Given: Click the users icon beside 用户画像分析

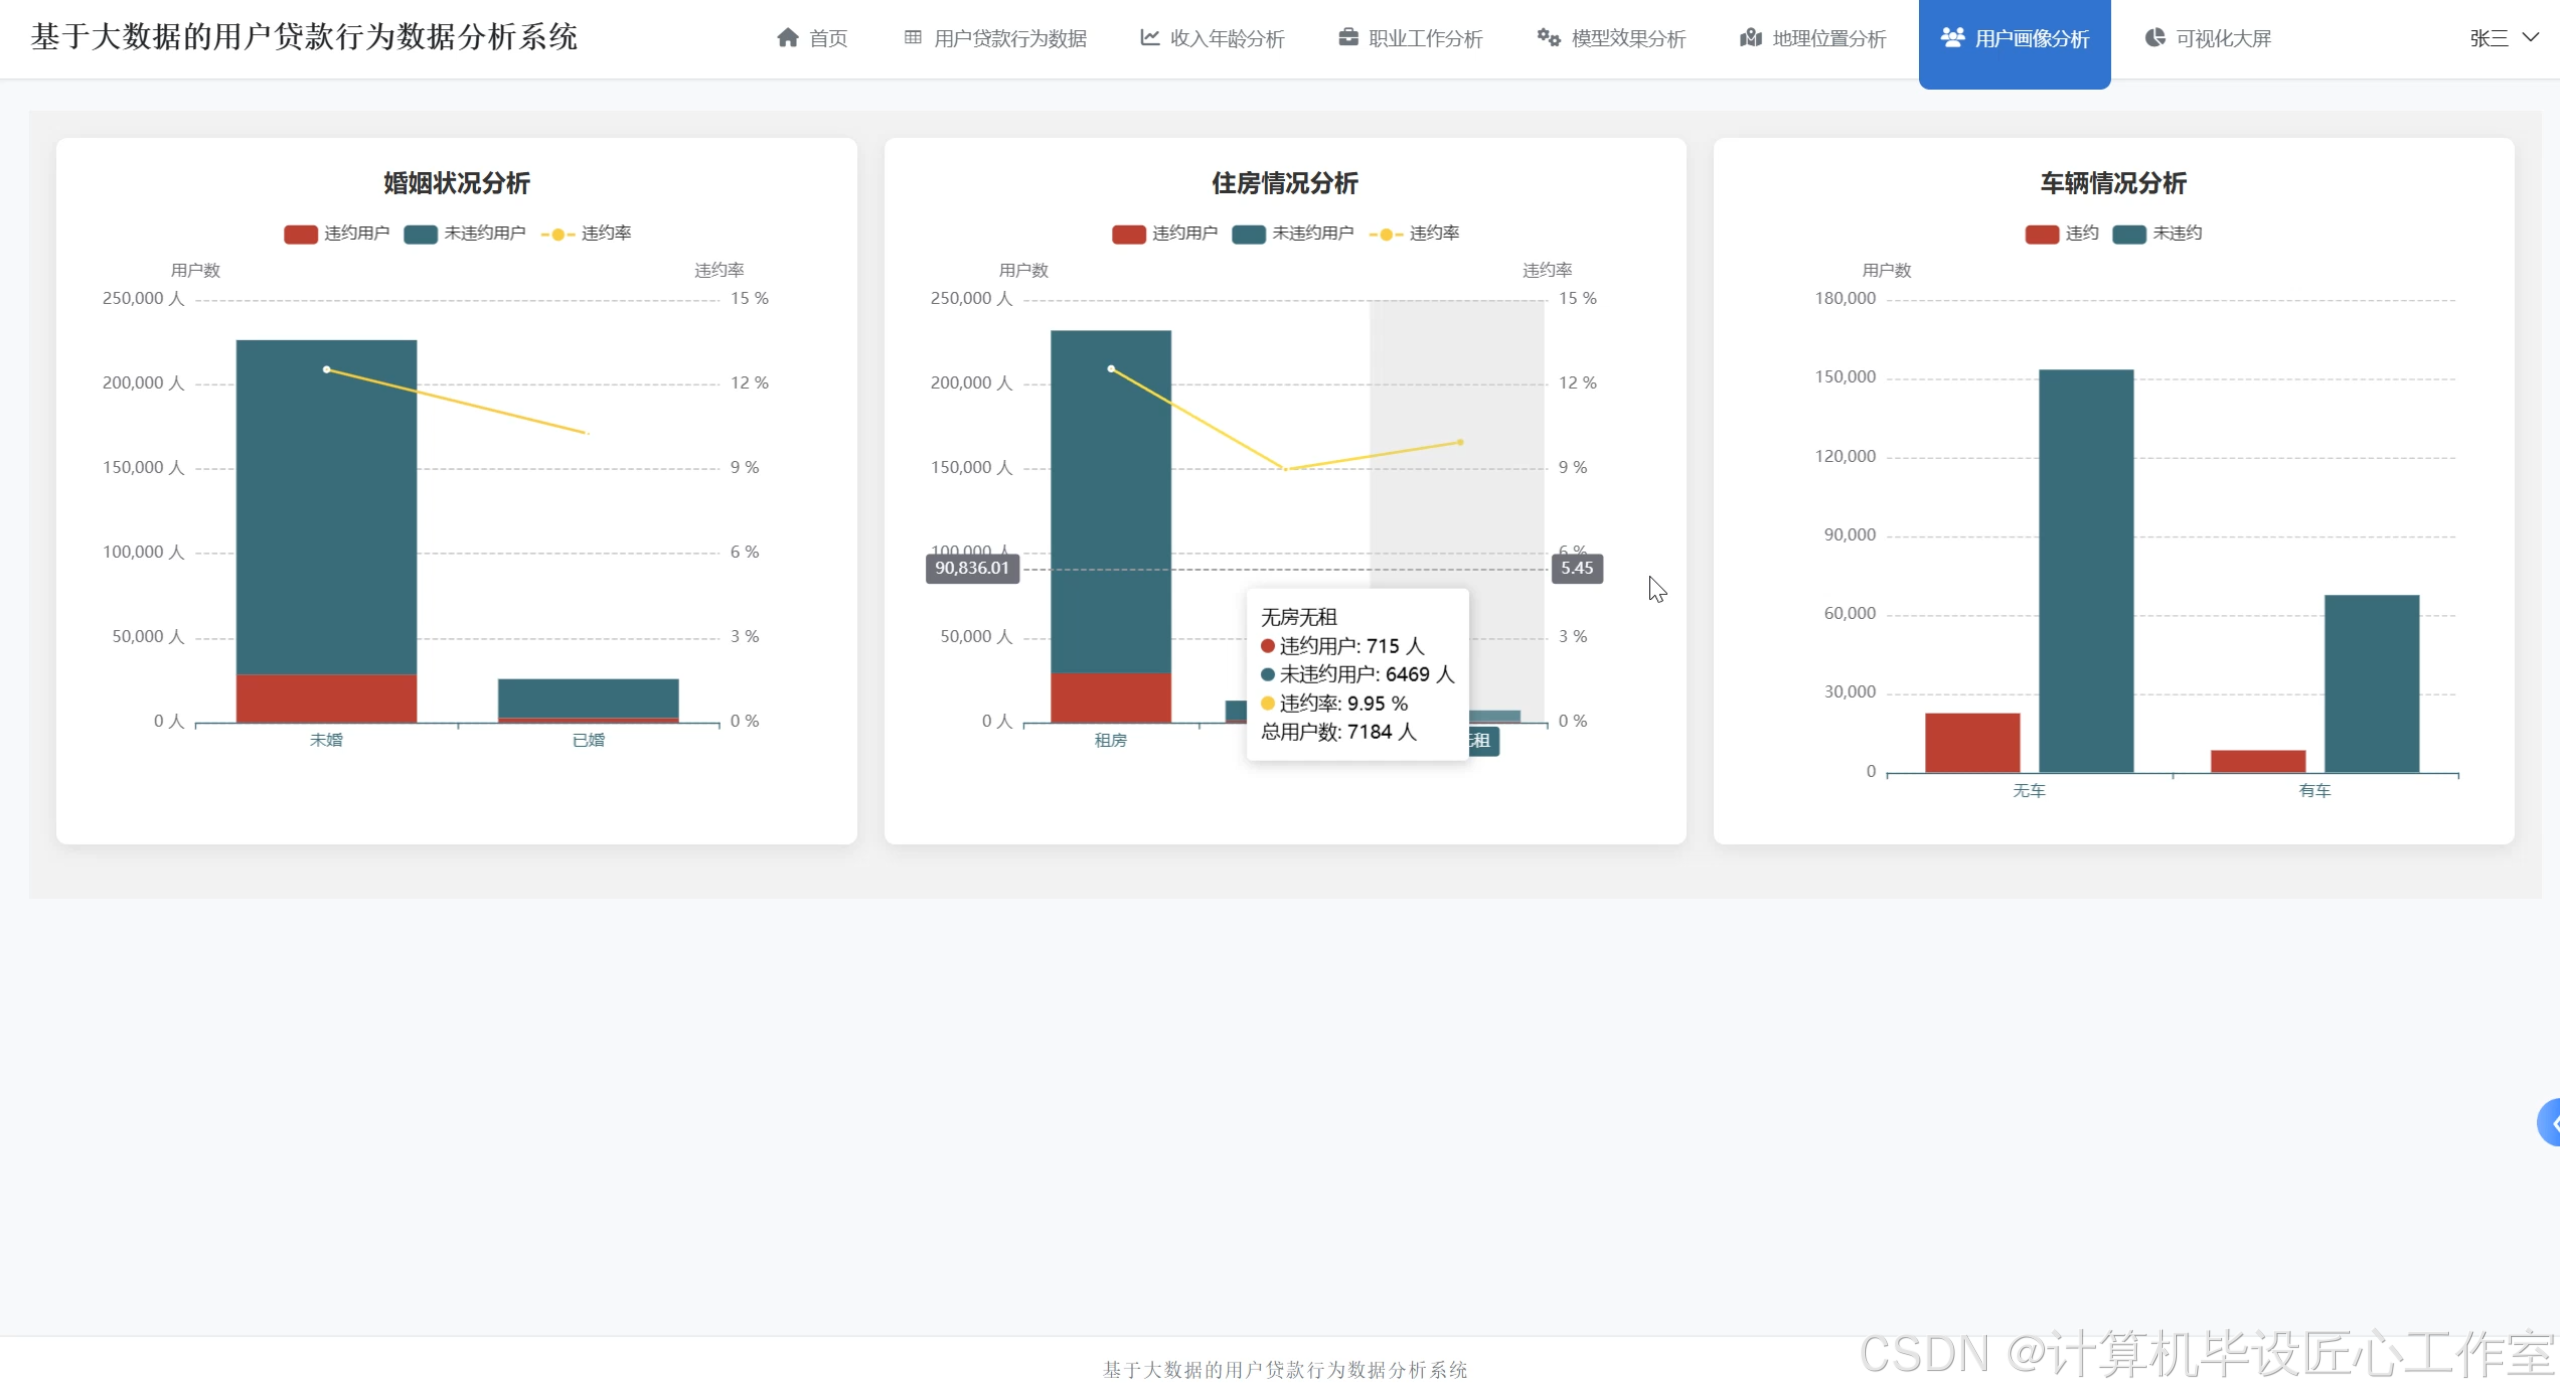Looking at the screenshot, I should (x=1952, y=38).
